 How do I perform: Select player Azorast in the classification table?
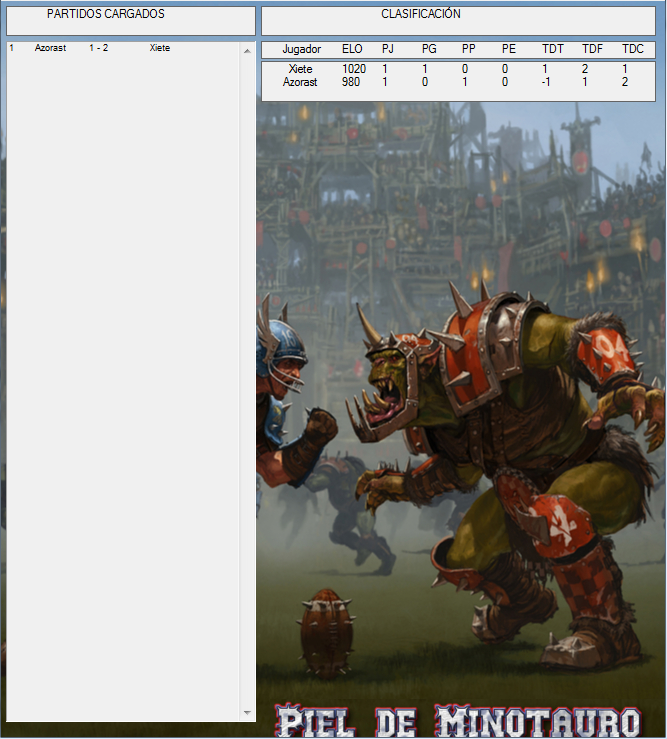pyautogui.click(x=300, y=82)
